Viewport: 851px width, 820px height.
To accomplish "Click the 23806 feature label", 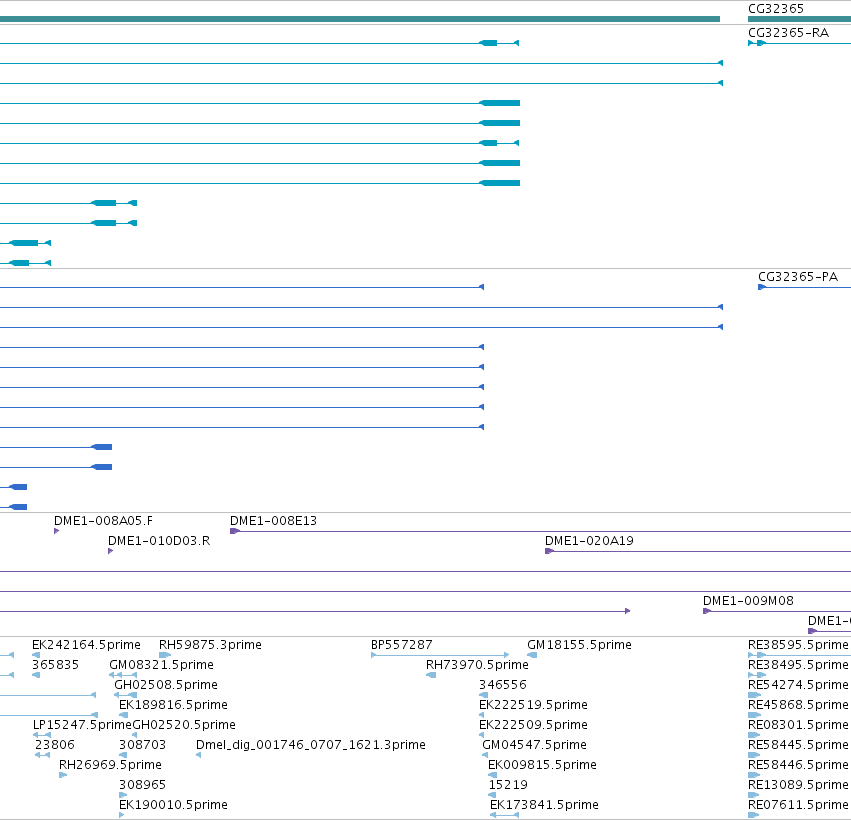I will (x=55, y=745).
